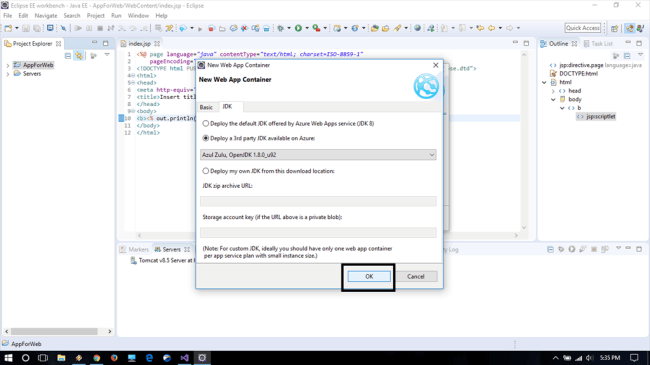Click the Search flashlight toolbar icon
This screenshot has height=365, width=650.
coord(398,28)
